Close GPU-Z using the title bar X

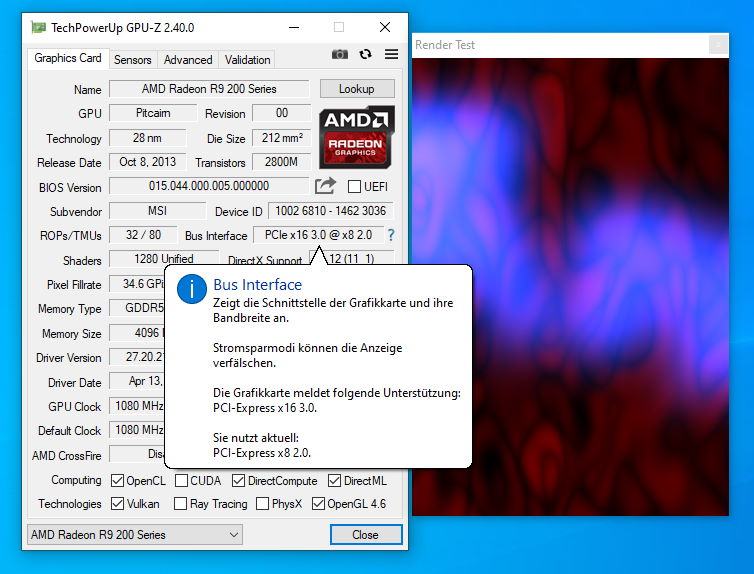coord(385,27)
